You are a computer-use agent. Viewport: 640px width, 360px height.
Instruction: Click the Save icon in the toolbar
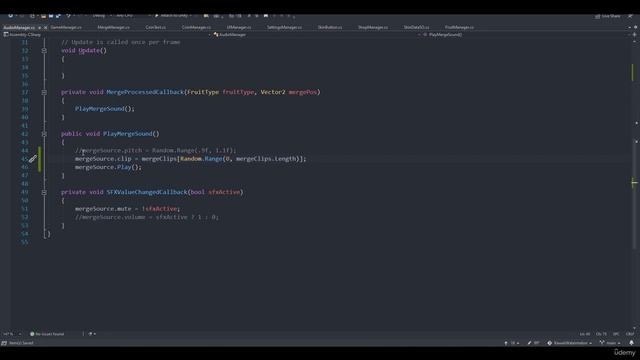pyautogui.click(x=51, y=16)
